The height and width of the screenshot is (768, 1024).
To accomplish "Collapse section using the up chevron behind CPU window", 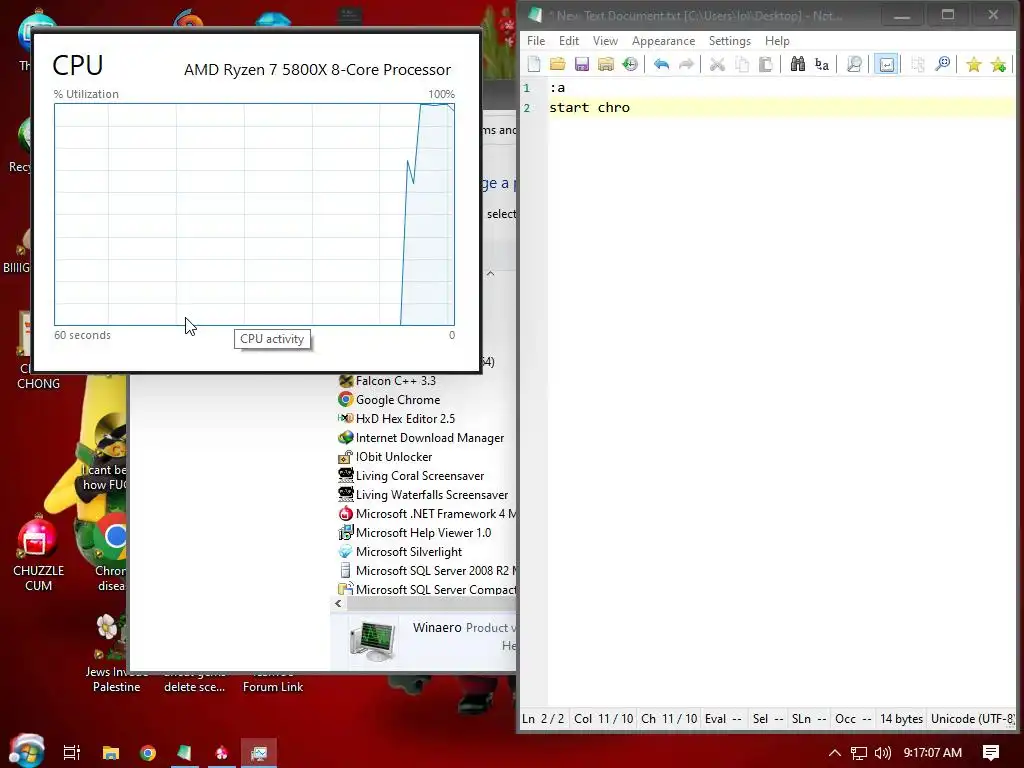I will coord(490,274).
